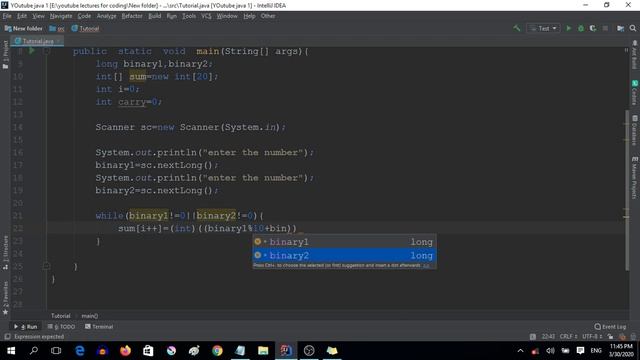The height and width of the screenshot is (360, 640).
Task: Open the Maven Projects side panel tab
Action: (x=635, y=177)
